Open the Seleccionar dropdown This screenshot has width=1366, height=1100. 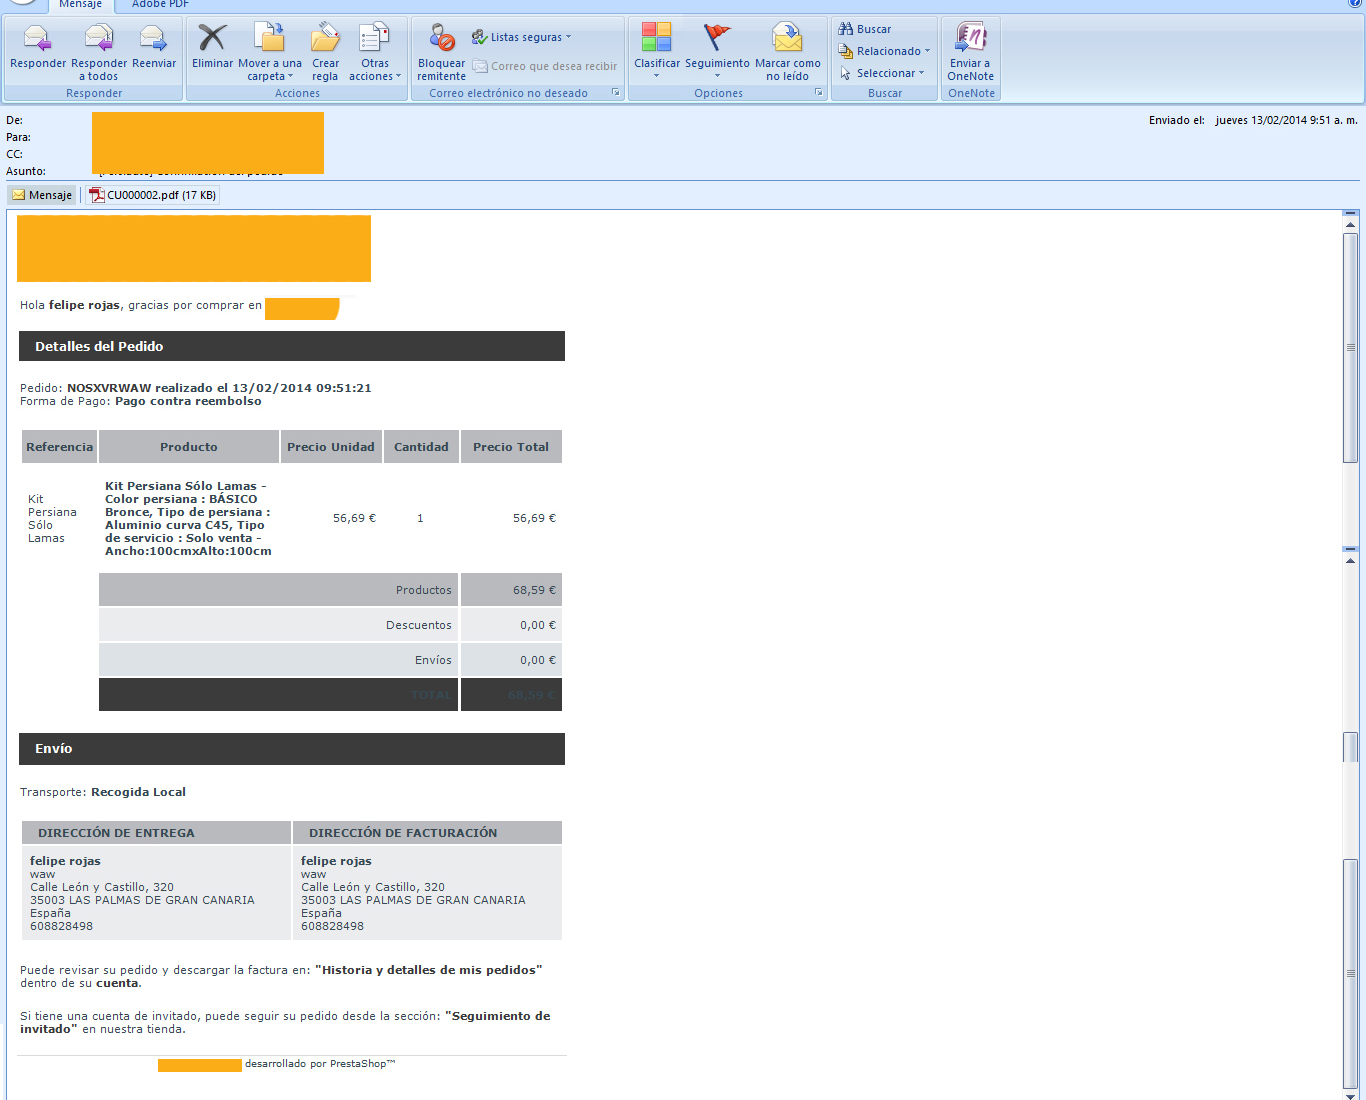pyautogui.click(x=881, y=73)
